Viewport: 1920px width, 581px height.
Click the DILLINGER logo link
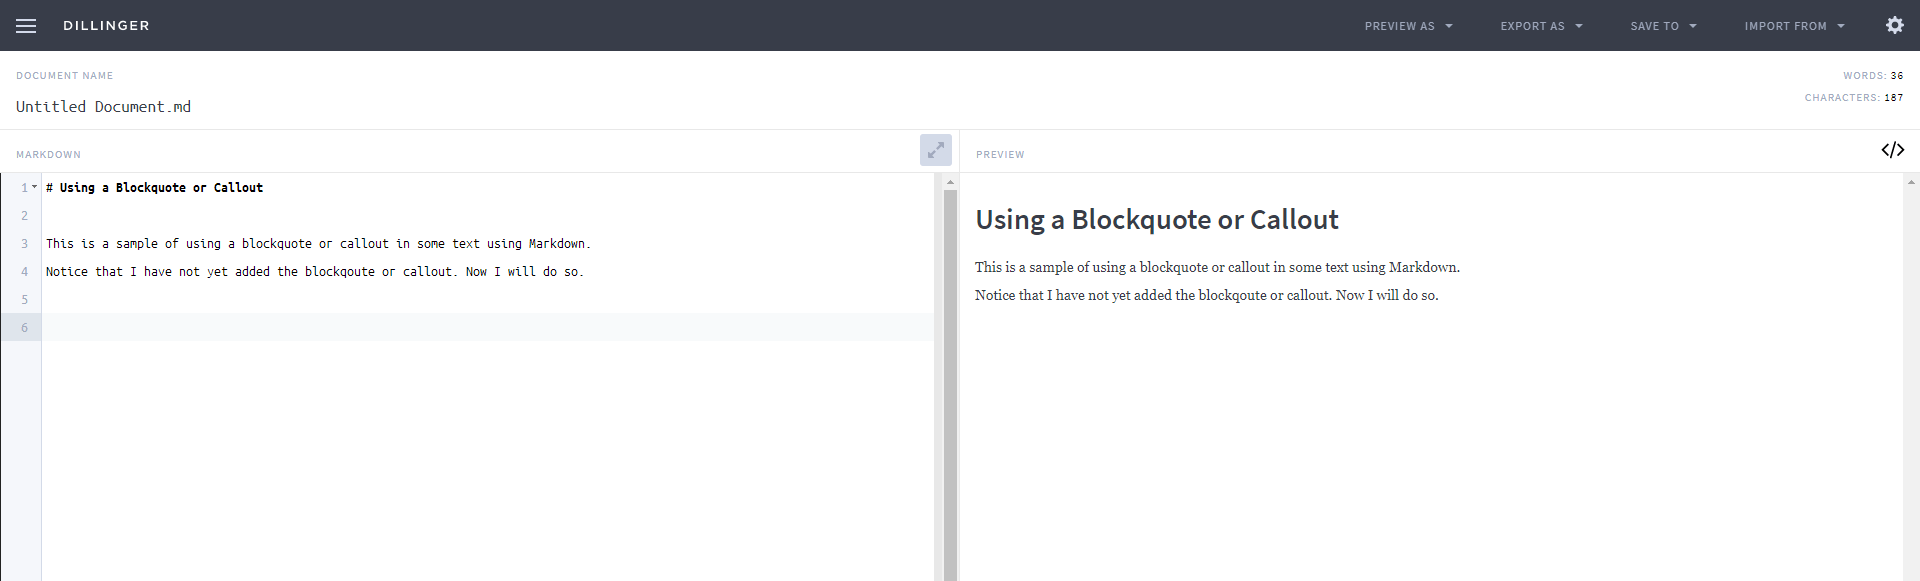(106, 26)
